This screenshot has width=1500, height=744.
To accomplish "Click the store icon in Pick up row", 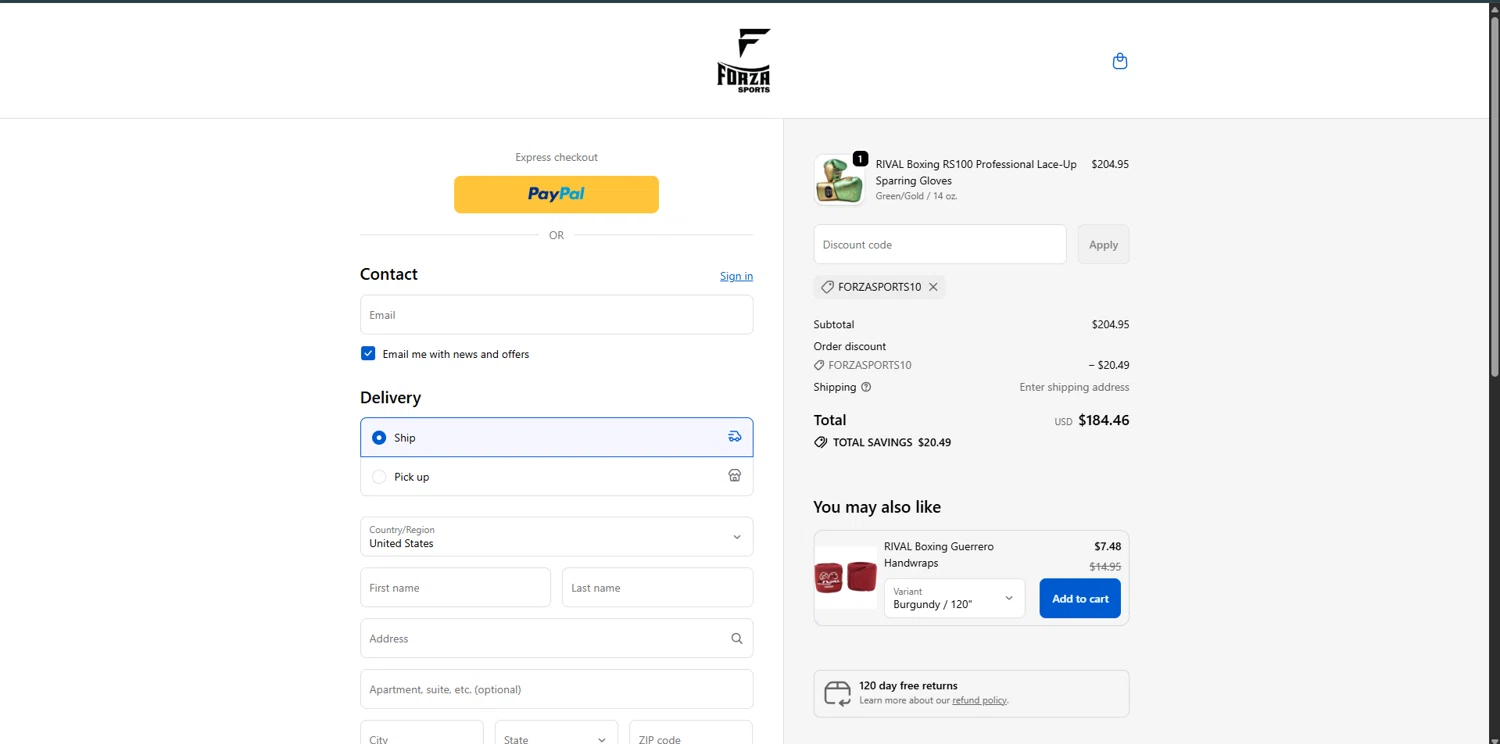I will click(x=735, y=476).
